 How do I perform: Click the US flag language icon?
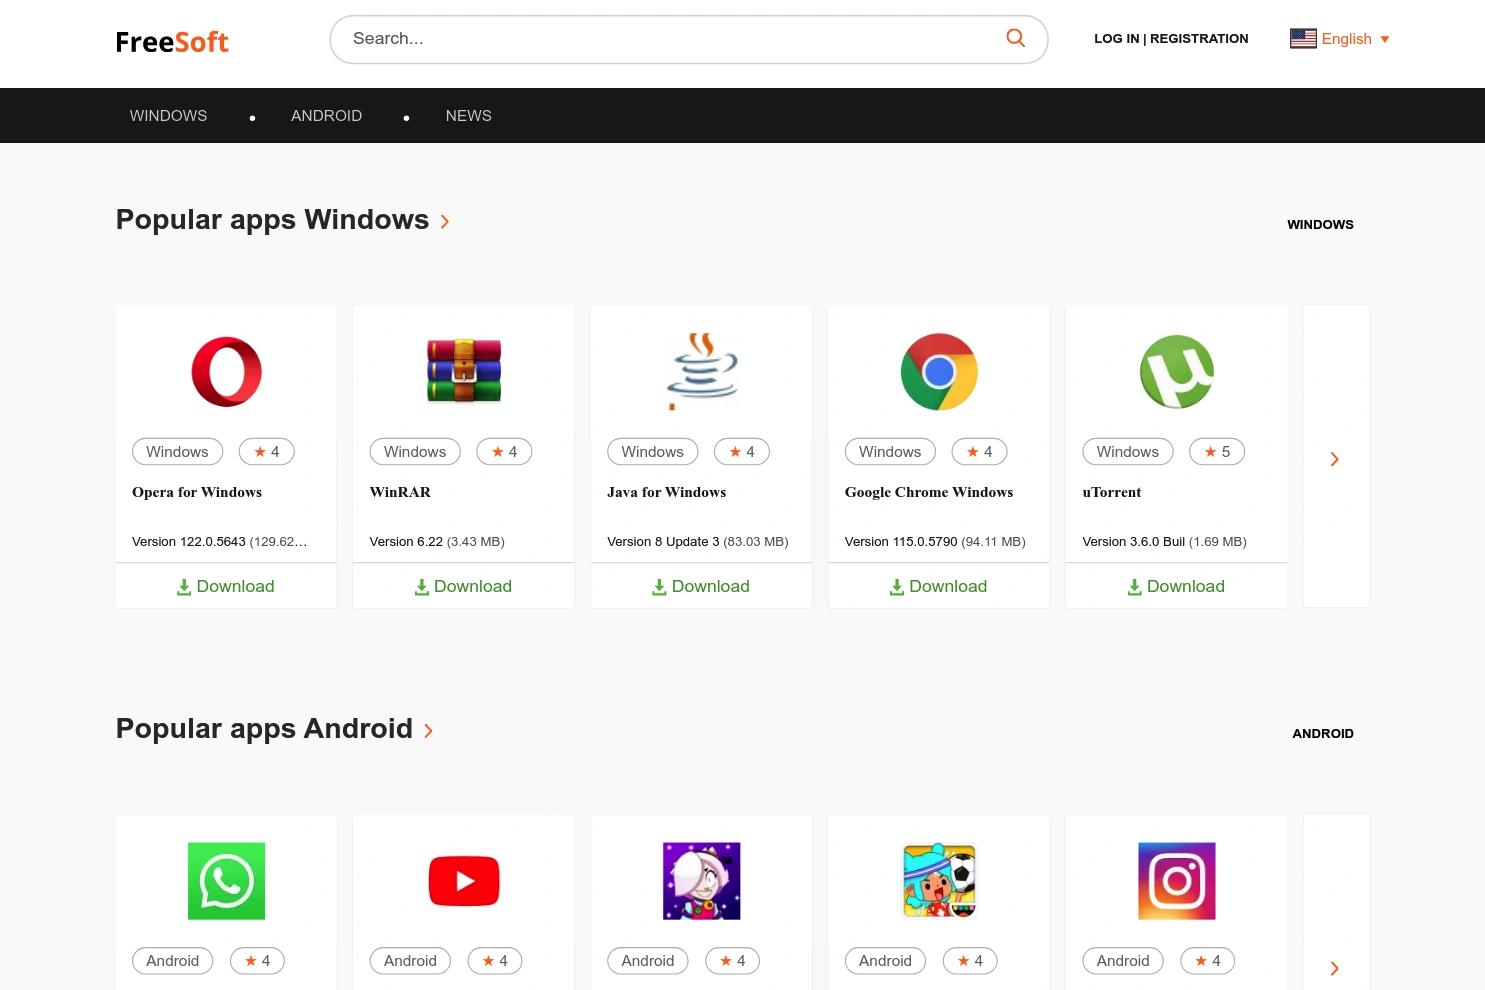(x=1303, y=39)
